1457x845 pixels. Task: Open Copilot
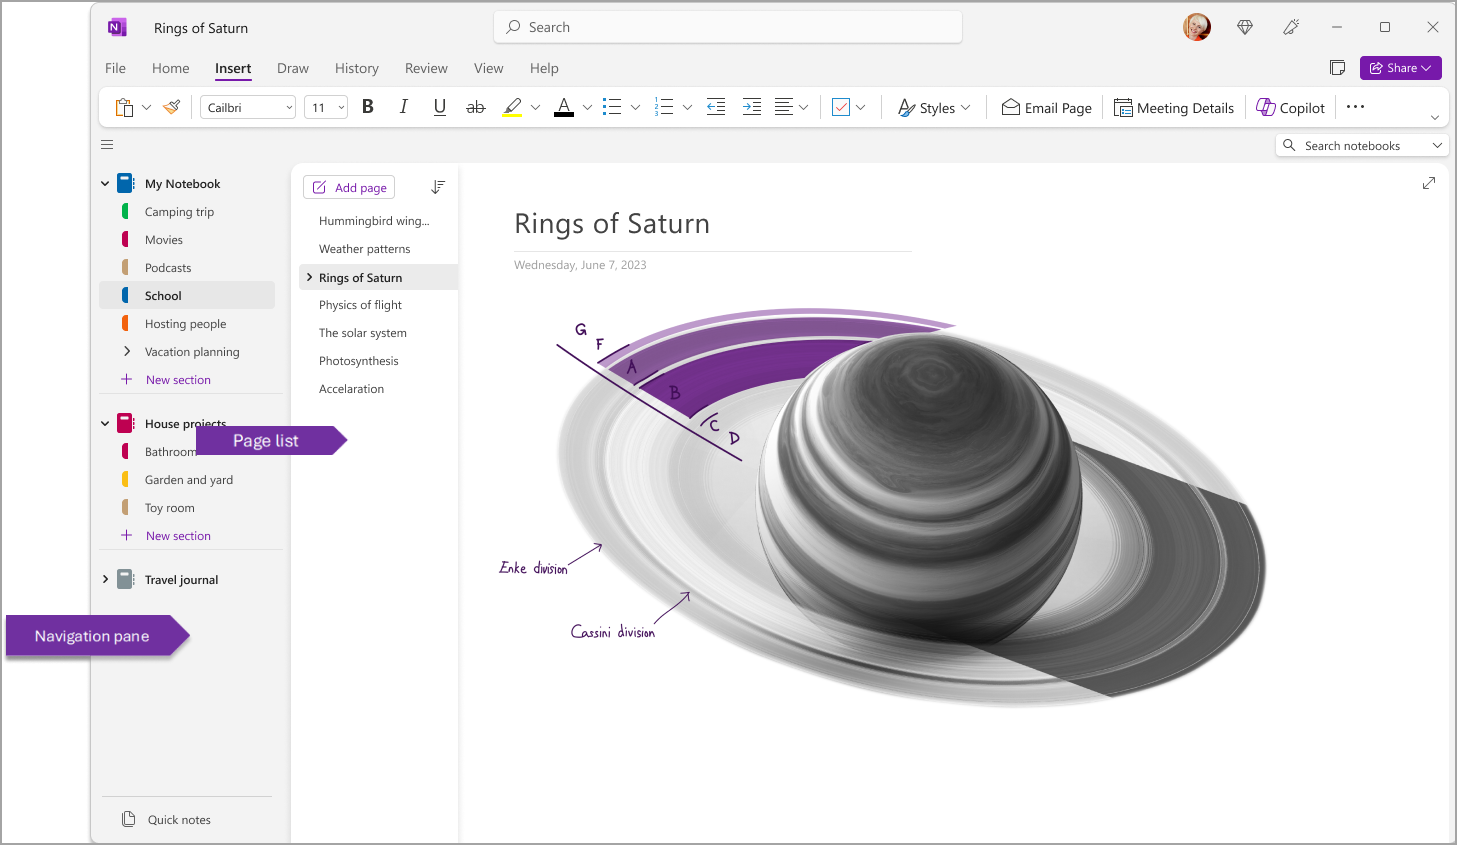tap(1290, 107)
